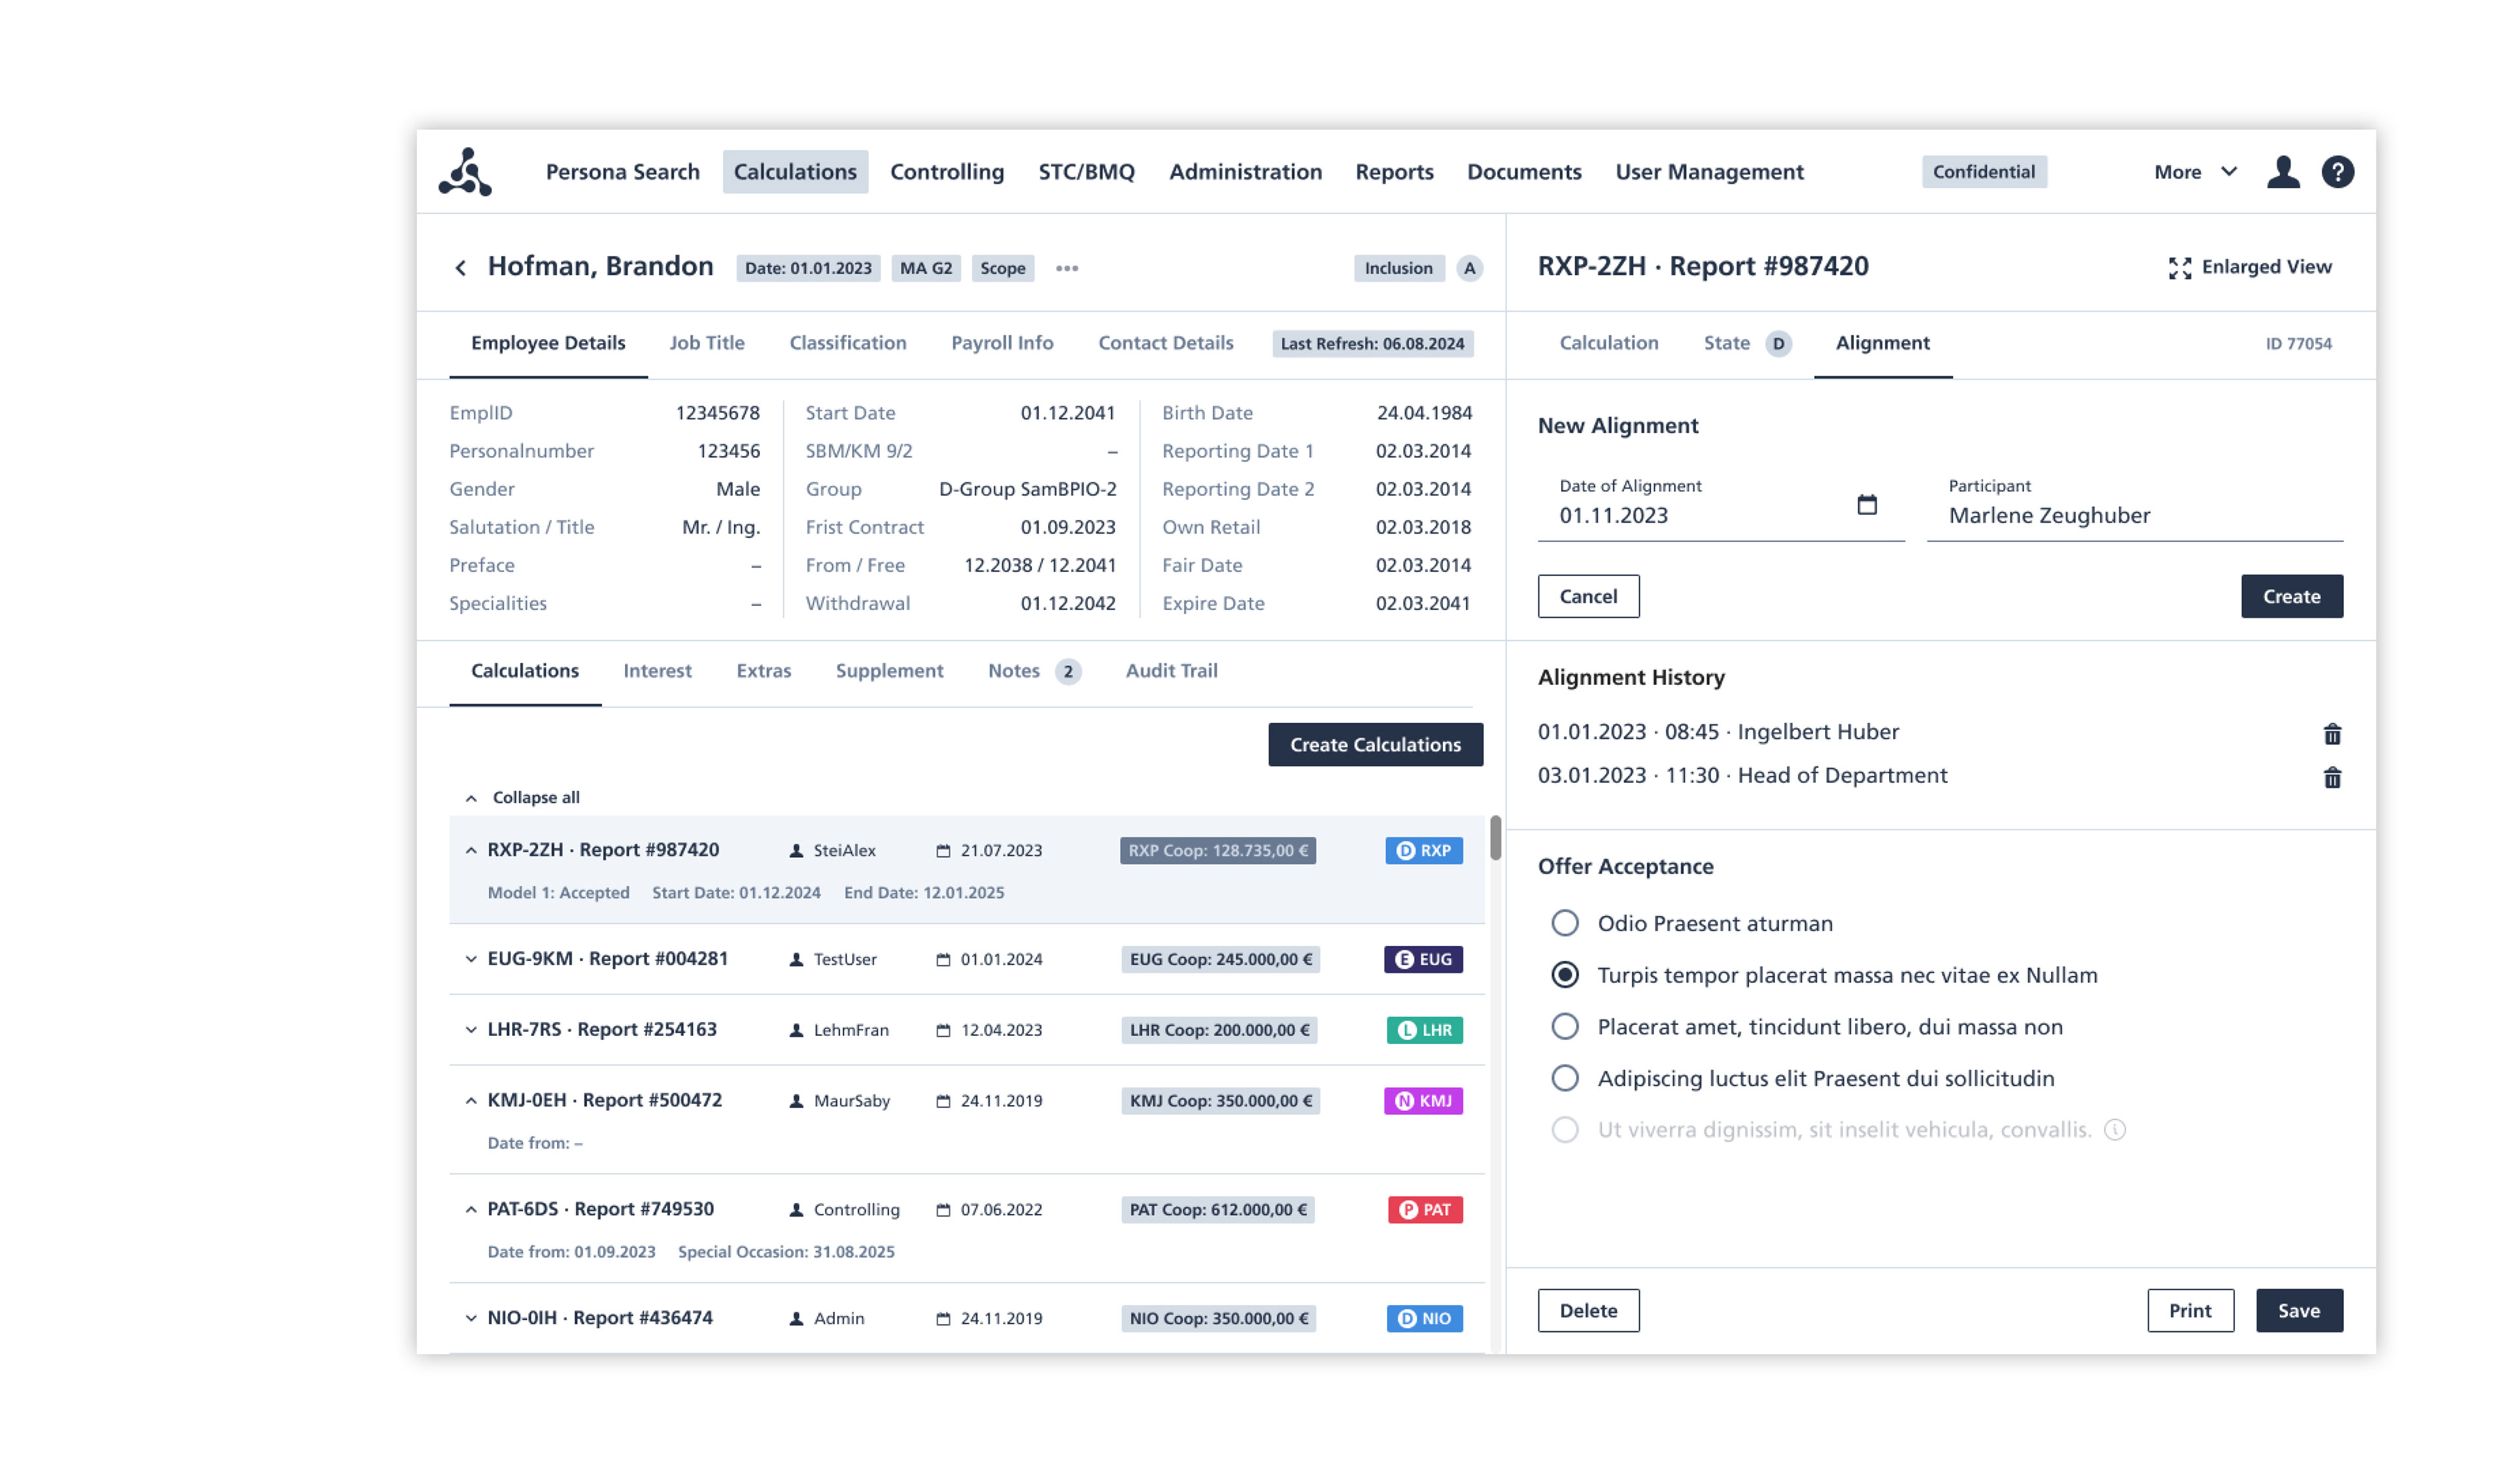Click the Create Calculations button

tap(1374, 744)
